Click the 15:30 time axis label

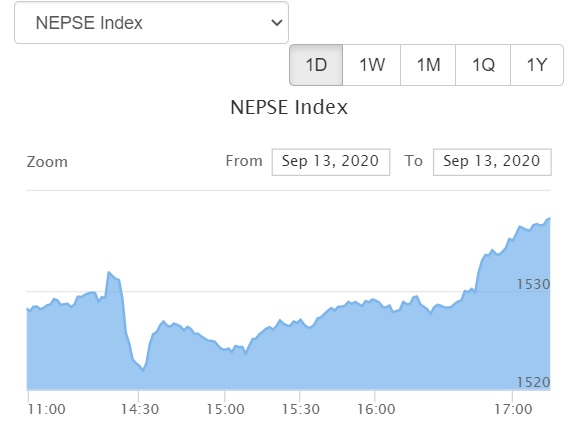click(300, 409)
